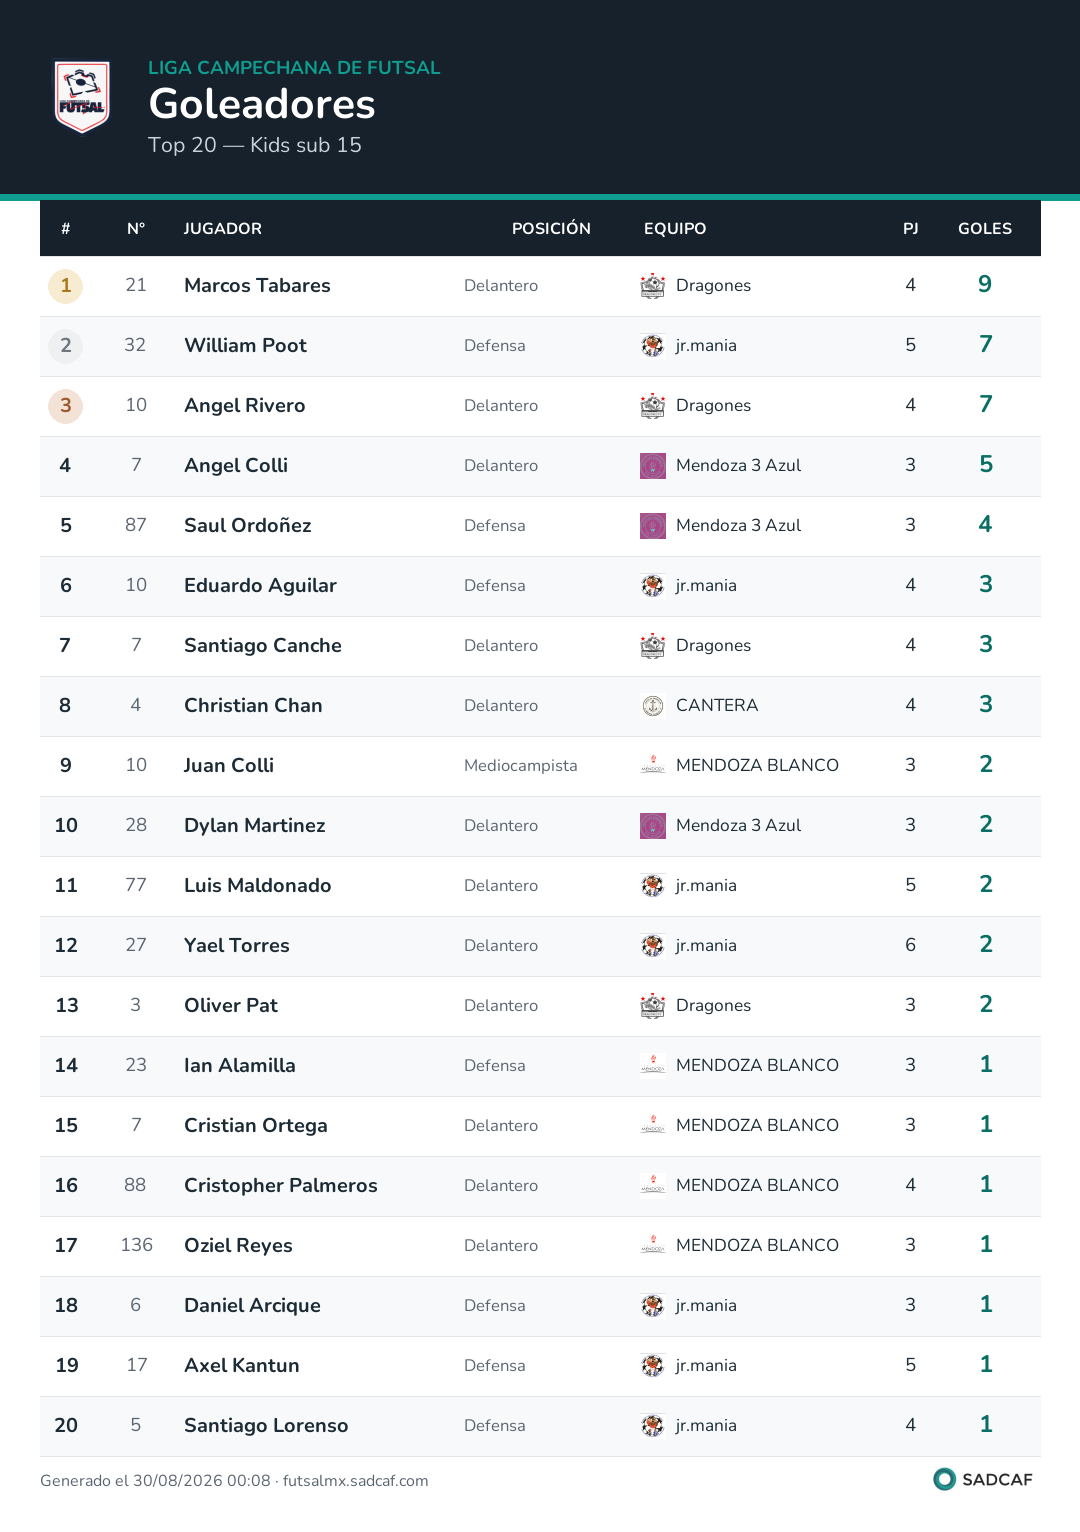The image size is (1080, 1532).
Task: Click Dragones team logo beside Marcos Tabares
Action: pyautogui.click(x=653, y=286)
